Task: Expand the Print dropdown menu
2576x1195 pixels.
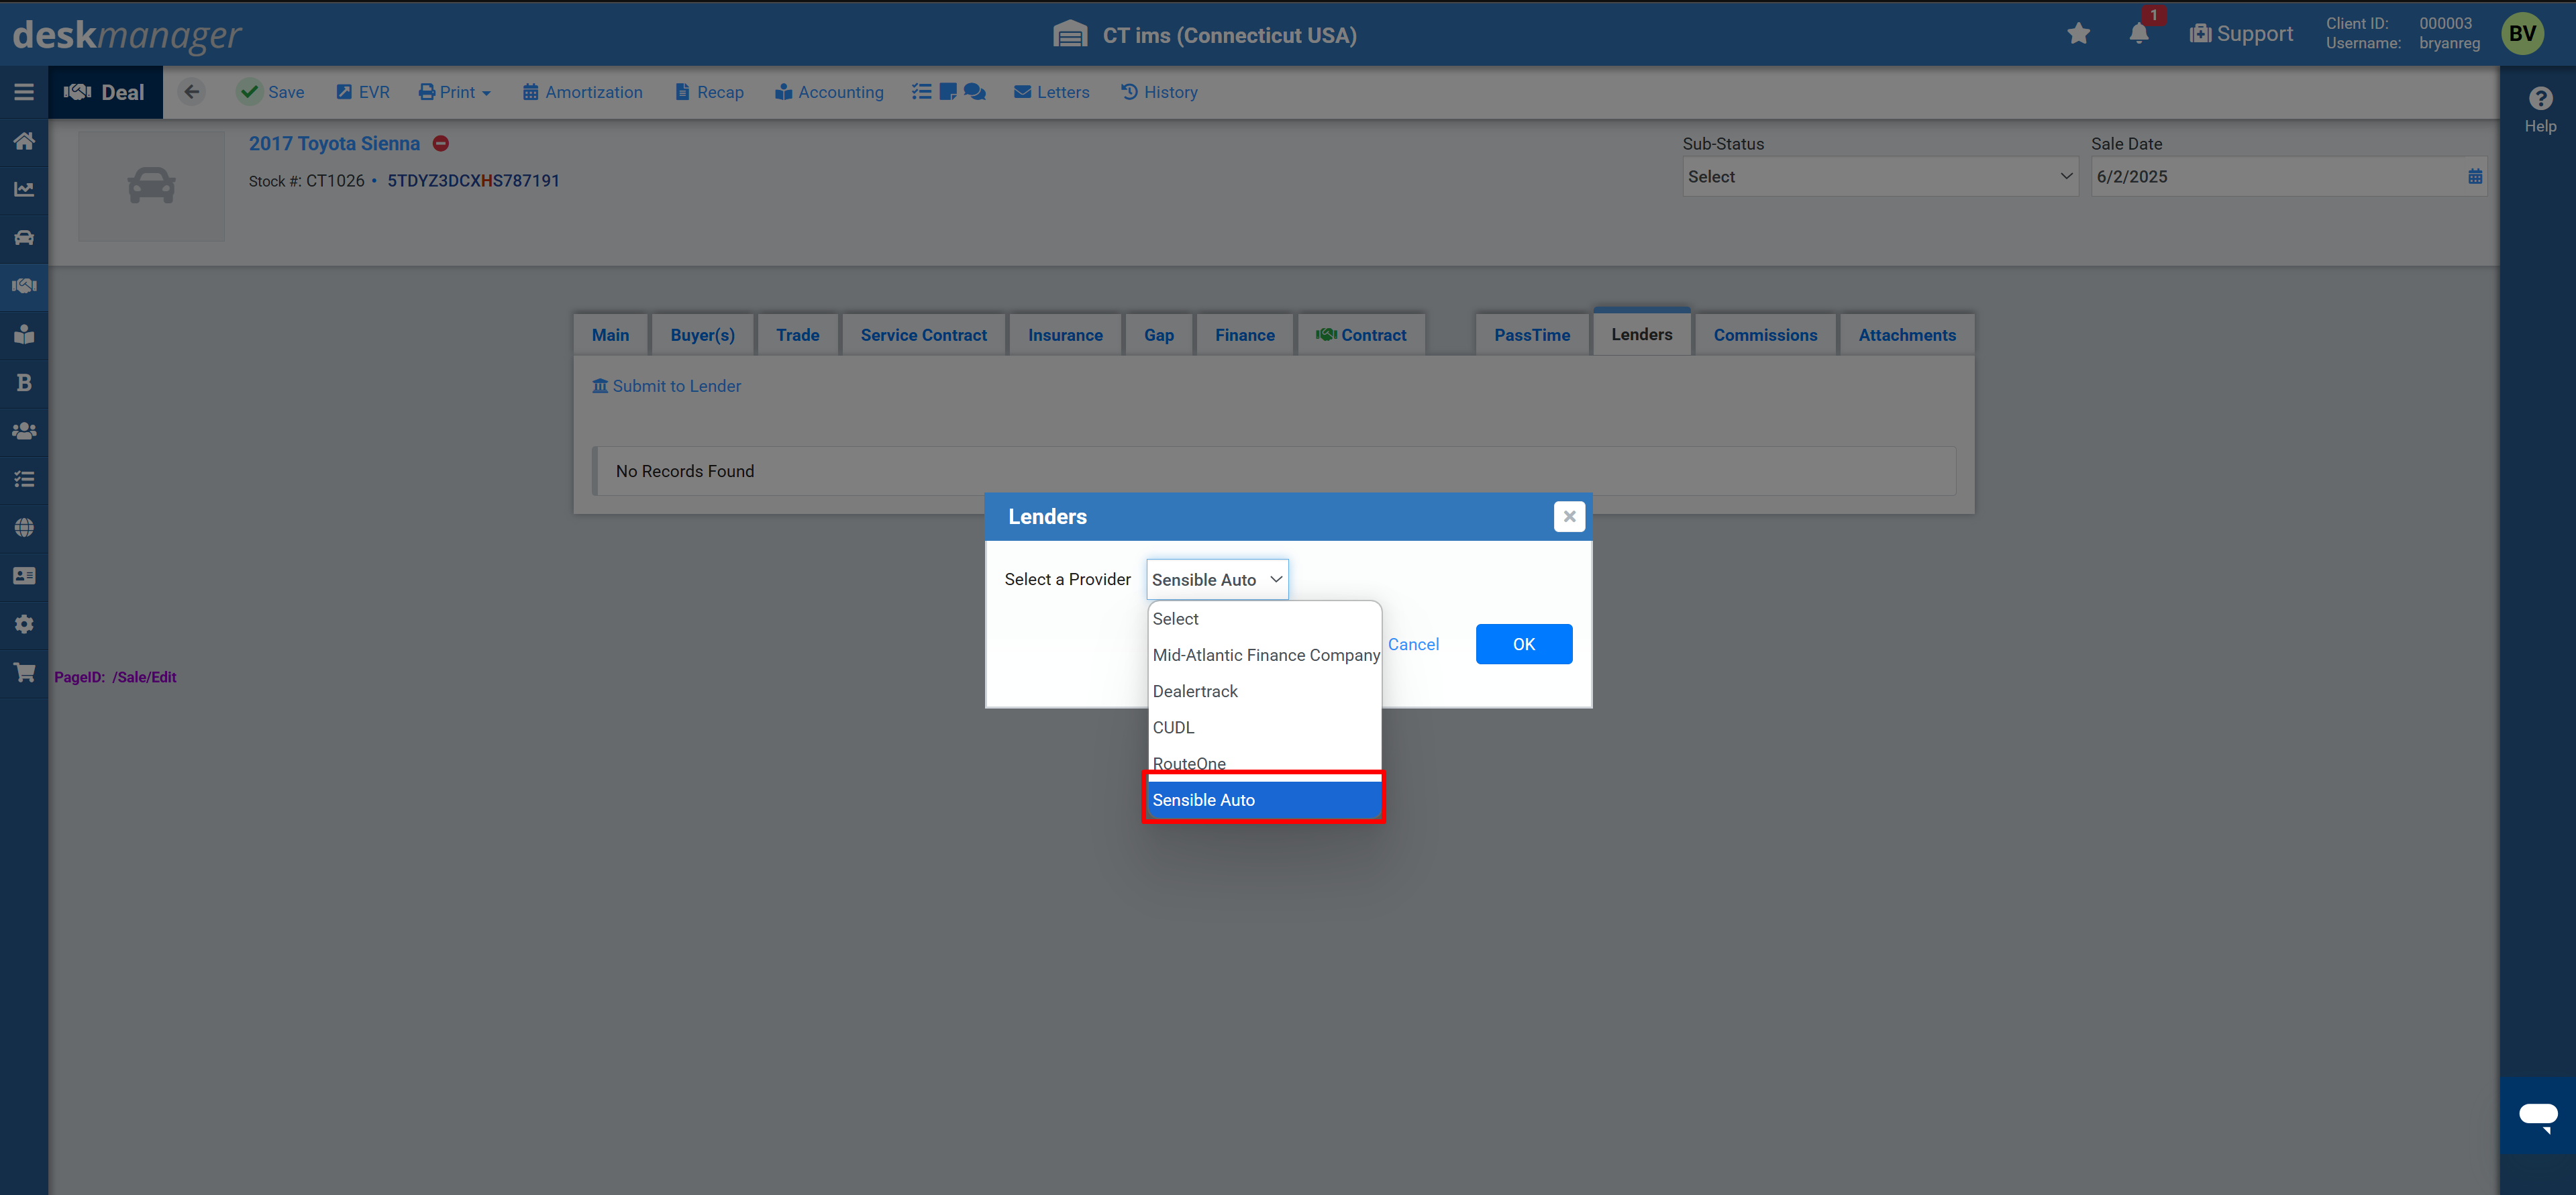Action: 455,92
